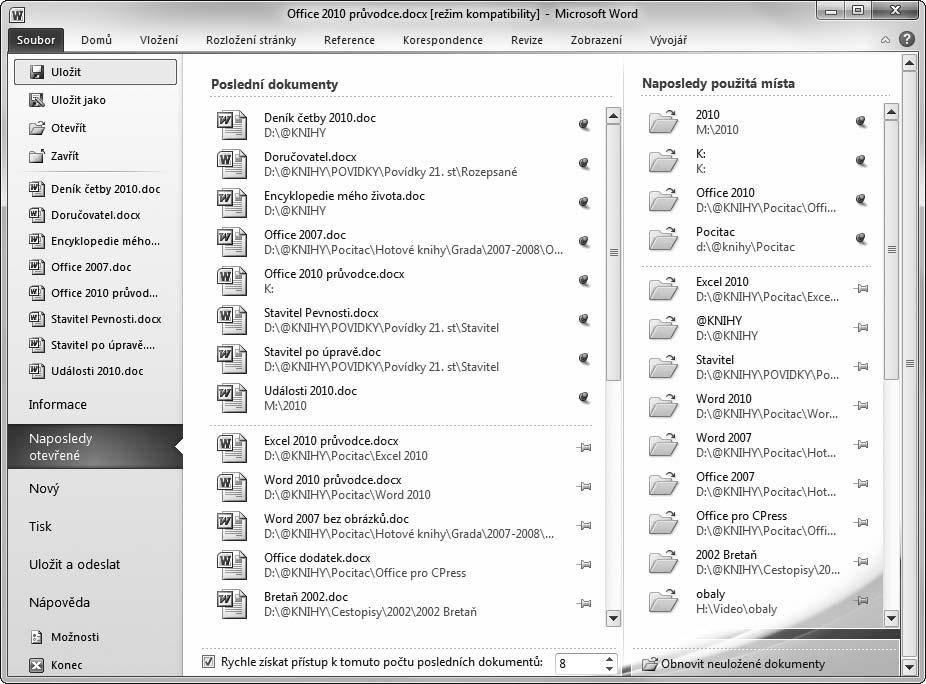
Task: Click the document icon for Office dodatek.docx
Action: coord(231,565)
